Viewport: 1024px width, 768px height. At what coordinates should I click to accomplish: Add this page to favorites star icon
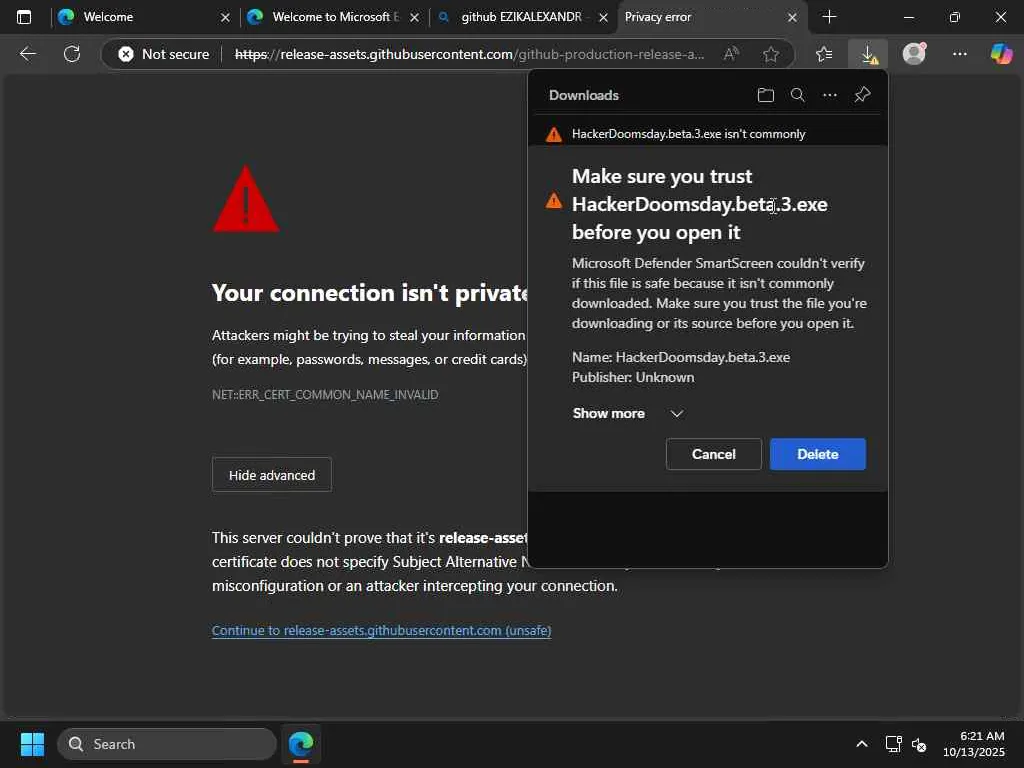point(771,54)
